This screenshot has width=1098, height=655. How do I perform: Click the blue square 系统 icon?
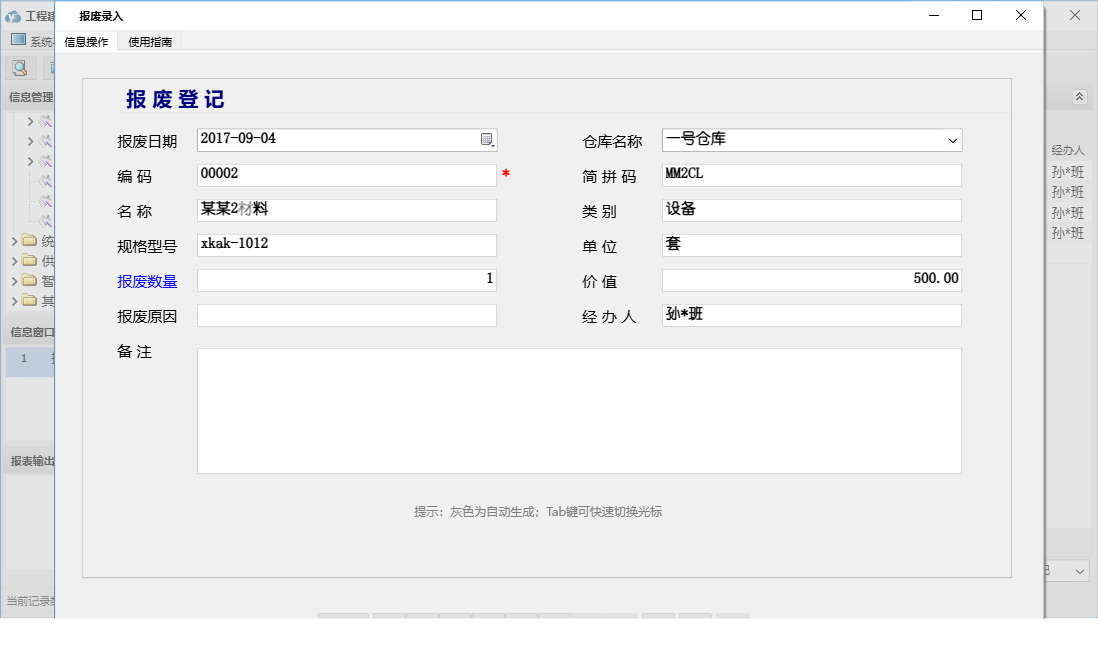pos(17,40)
